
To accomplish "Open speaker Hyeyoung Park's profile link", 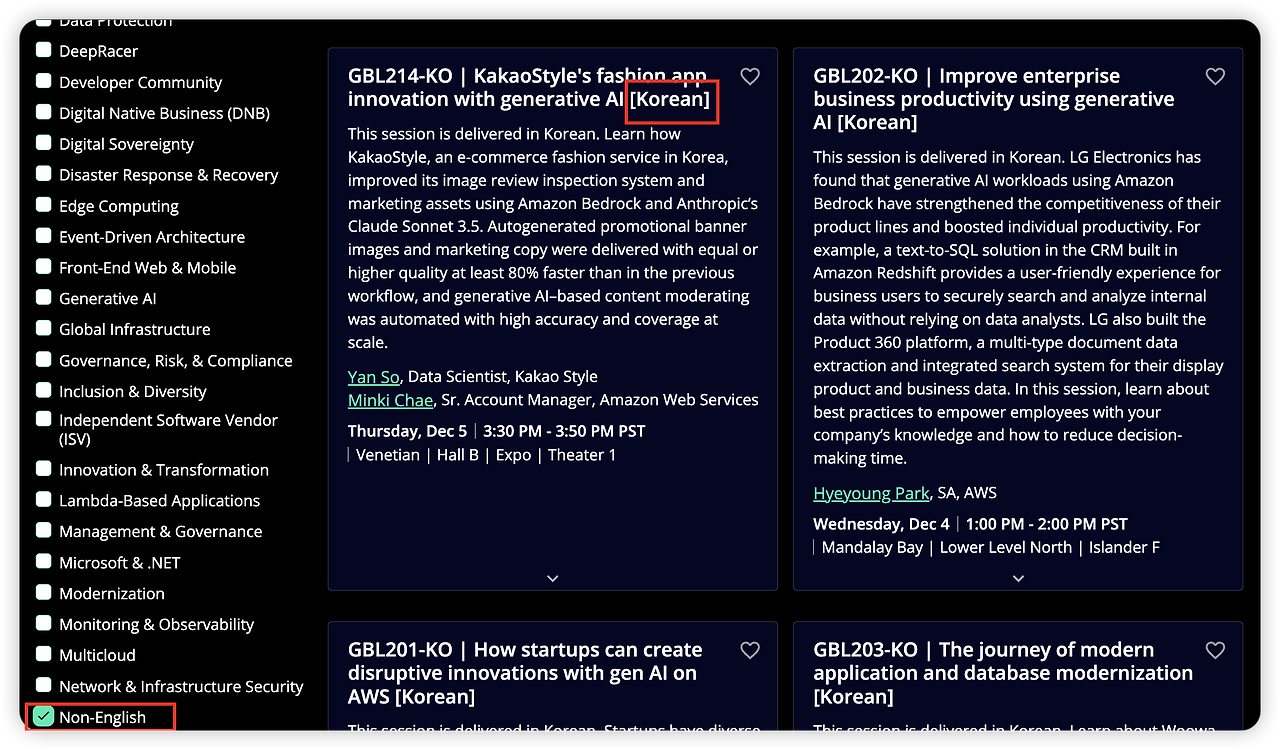I will click(x=871, y=493).
